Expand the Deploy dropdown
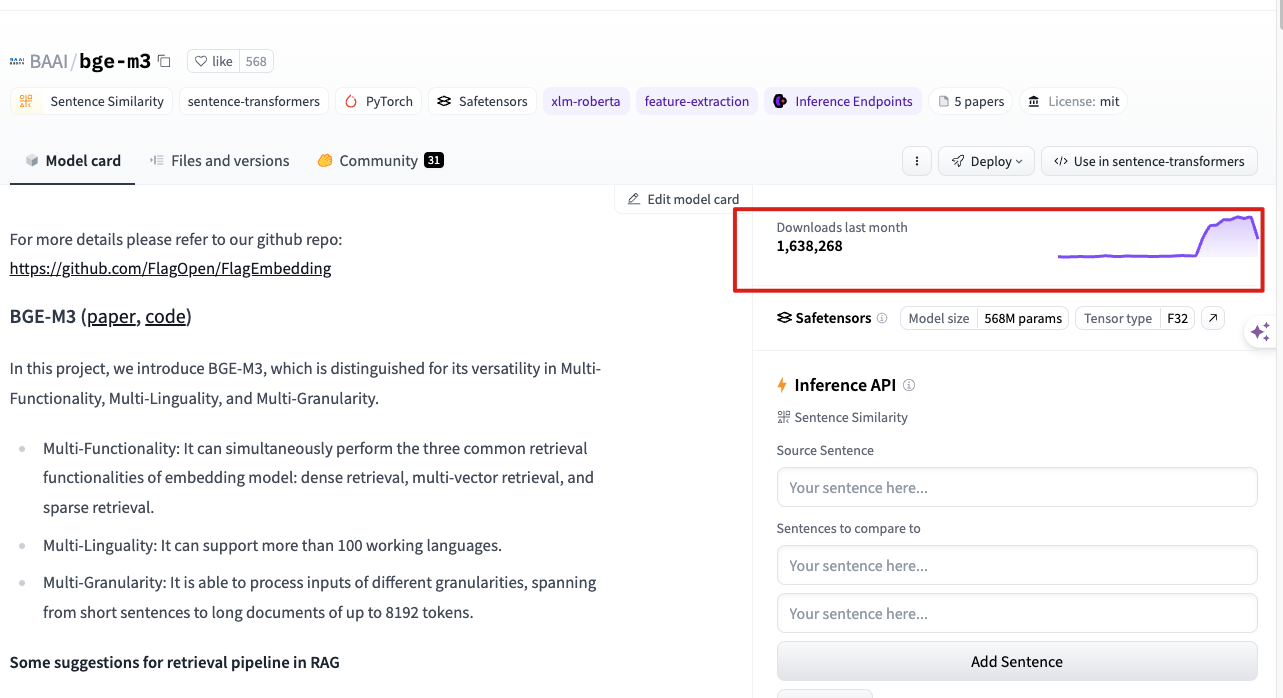Image resolution: width=1283 pixels, height=698 pixels. (986, 161)
